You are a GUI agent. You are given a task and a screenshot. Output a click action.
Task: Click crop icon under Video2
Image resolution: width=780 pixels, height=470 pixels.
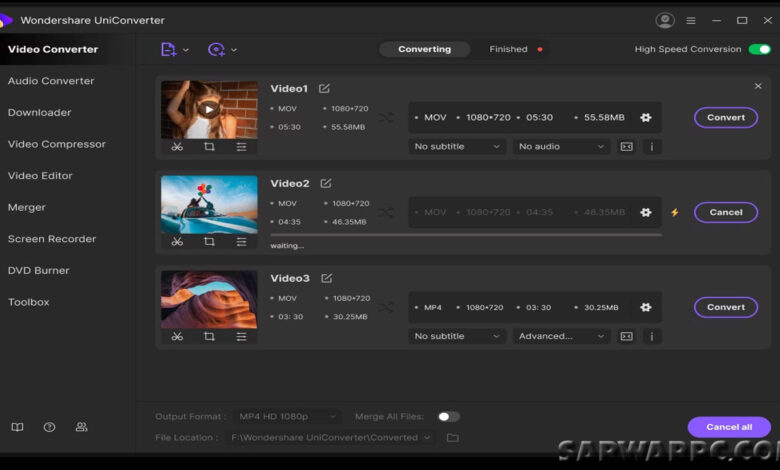point(209,242)
